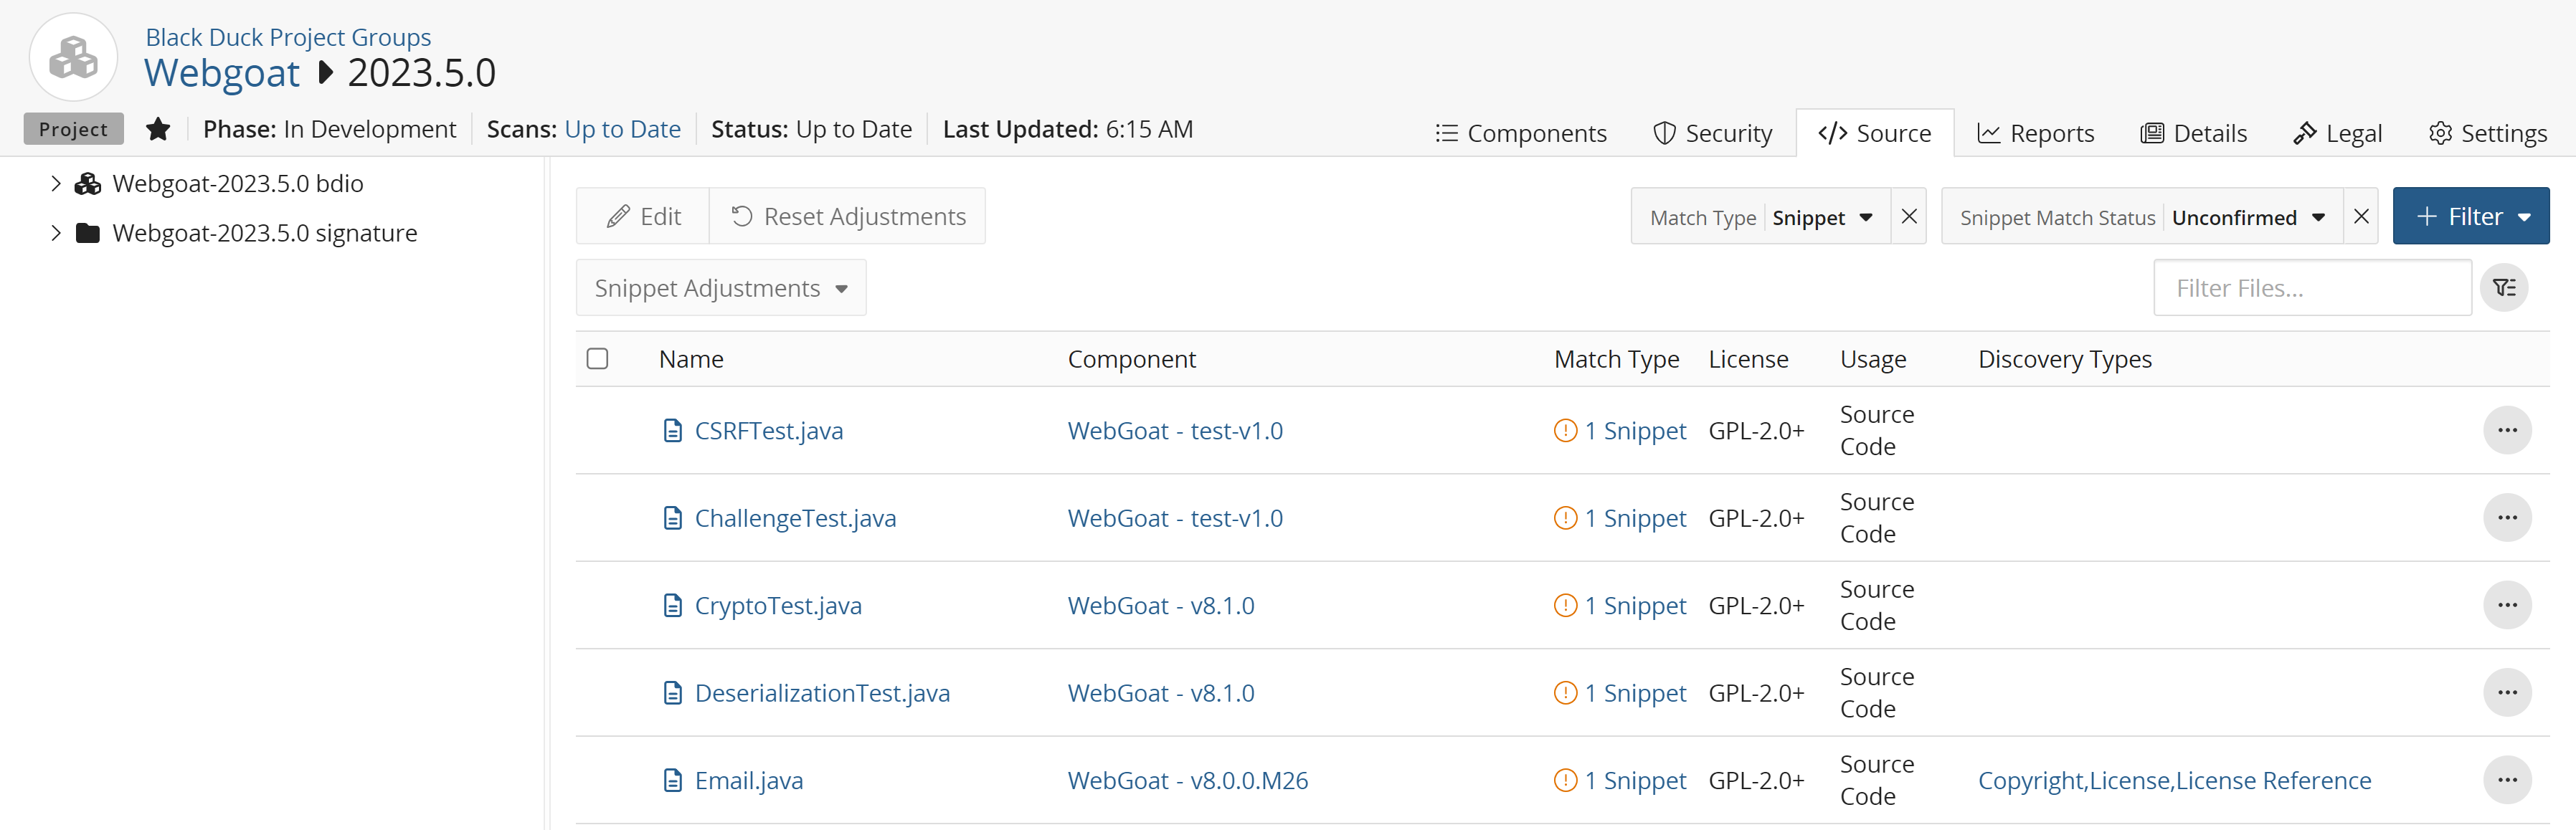Open the Snippet Adjustments dropdown
The height and width of the screenshot is (830, 2576).
pyautogui.click(x=721, y=287)
